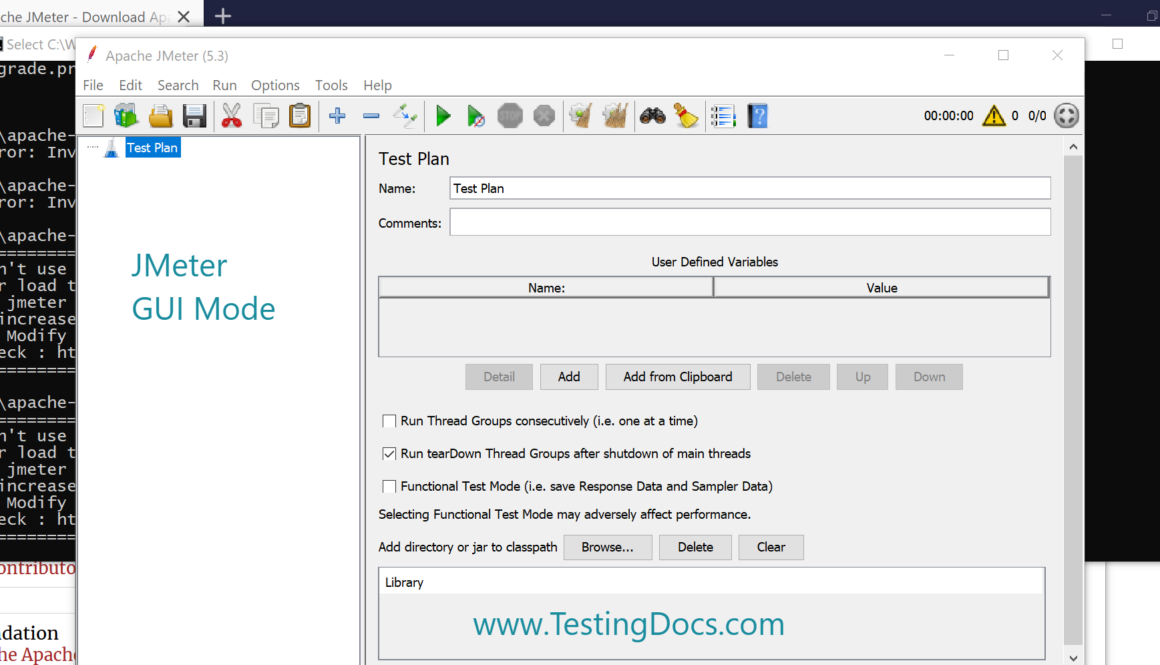This screenshot has height=665, width=1160.
Task: Toggle the Test Plan tree node handle
Action: click(92, 148)
